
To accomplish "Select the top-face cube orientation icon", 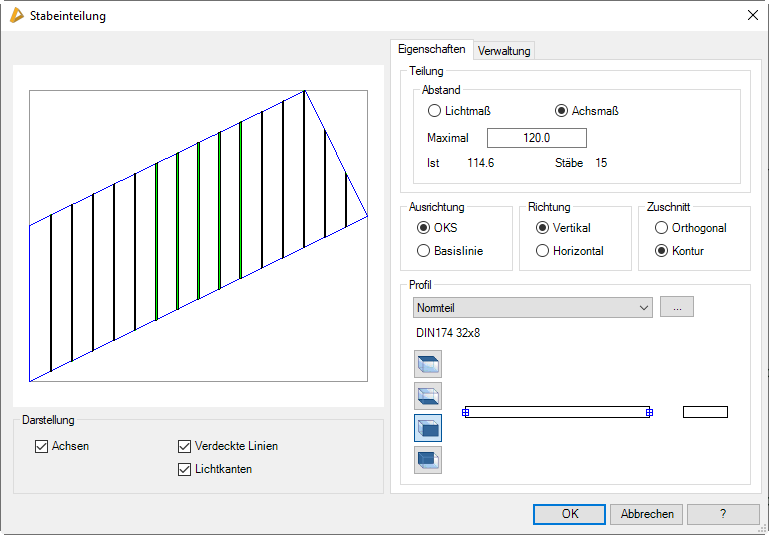I will coord(428,362).
